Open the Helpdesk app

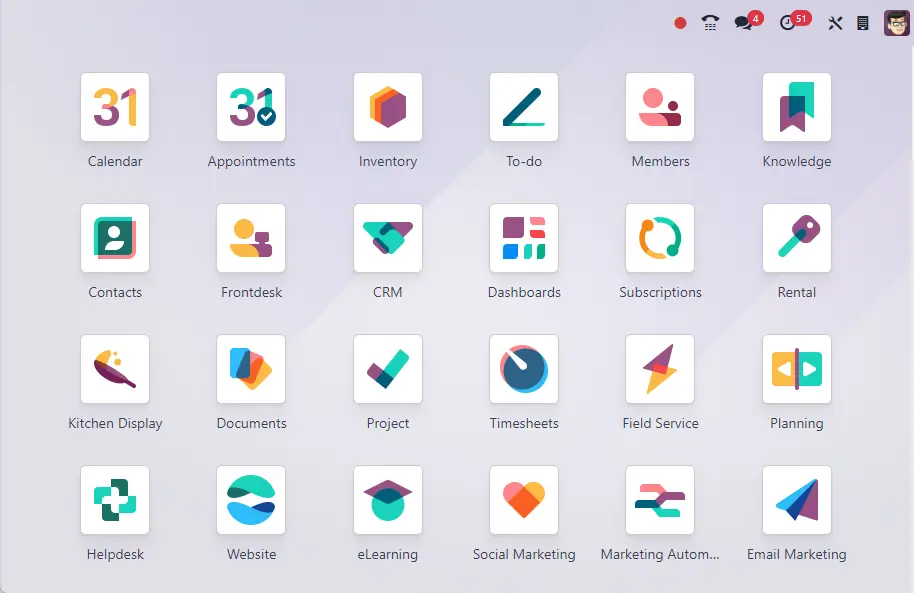click(x=115, y=500)
